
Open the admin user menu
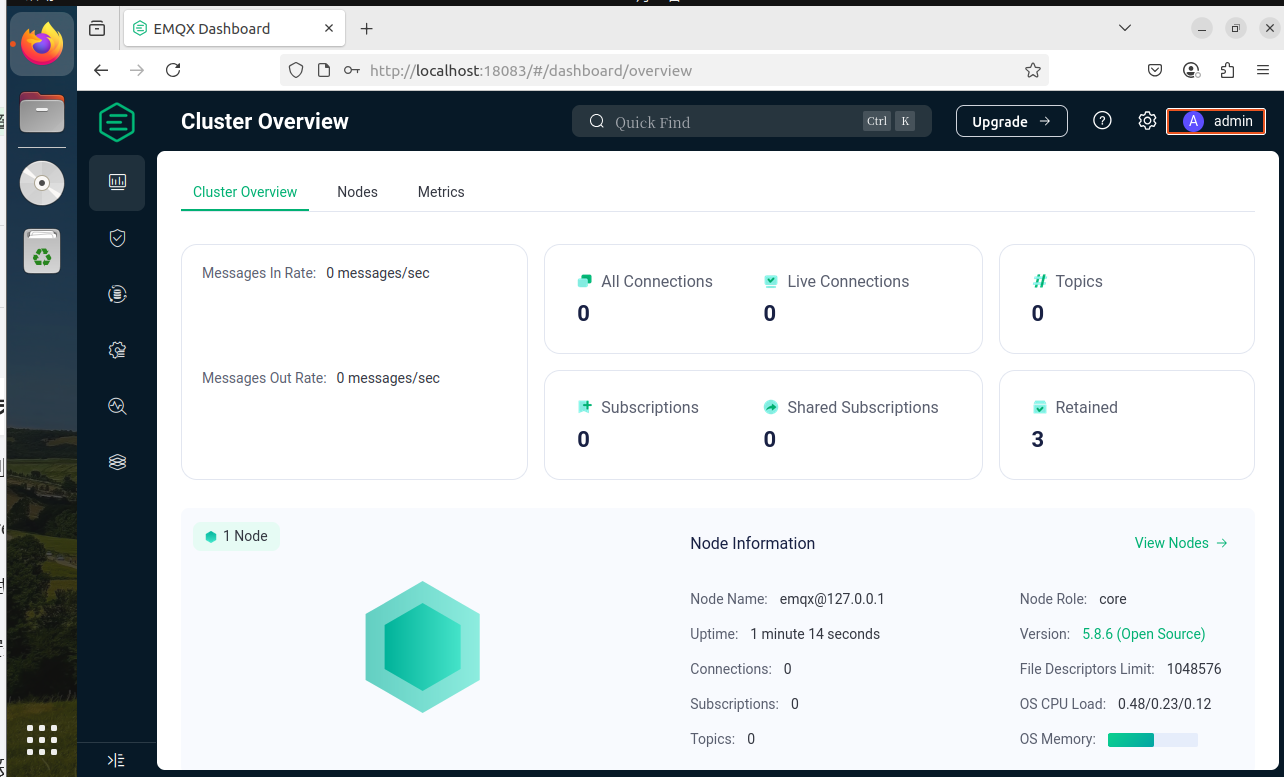[1216, 121]
